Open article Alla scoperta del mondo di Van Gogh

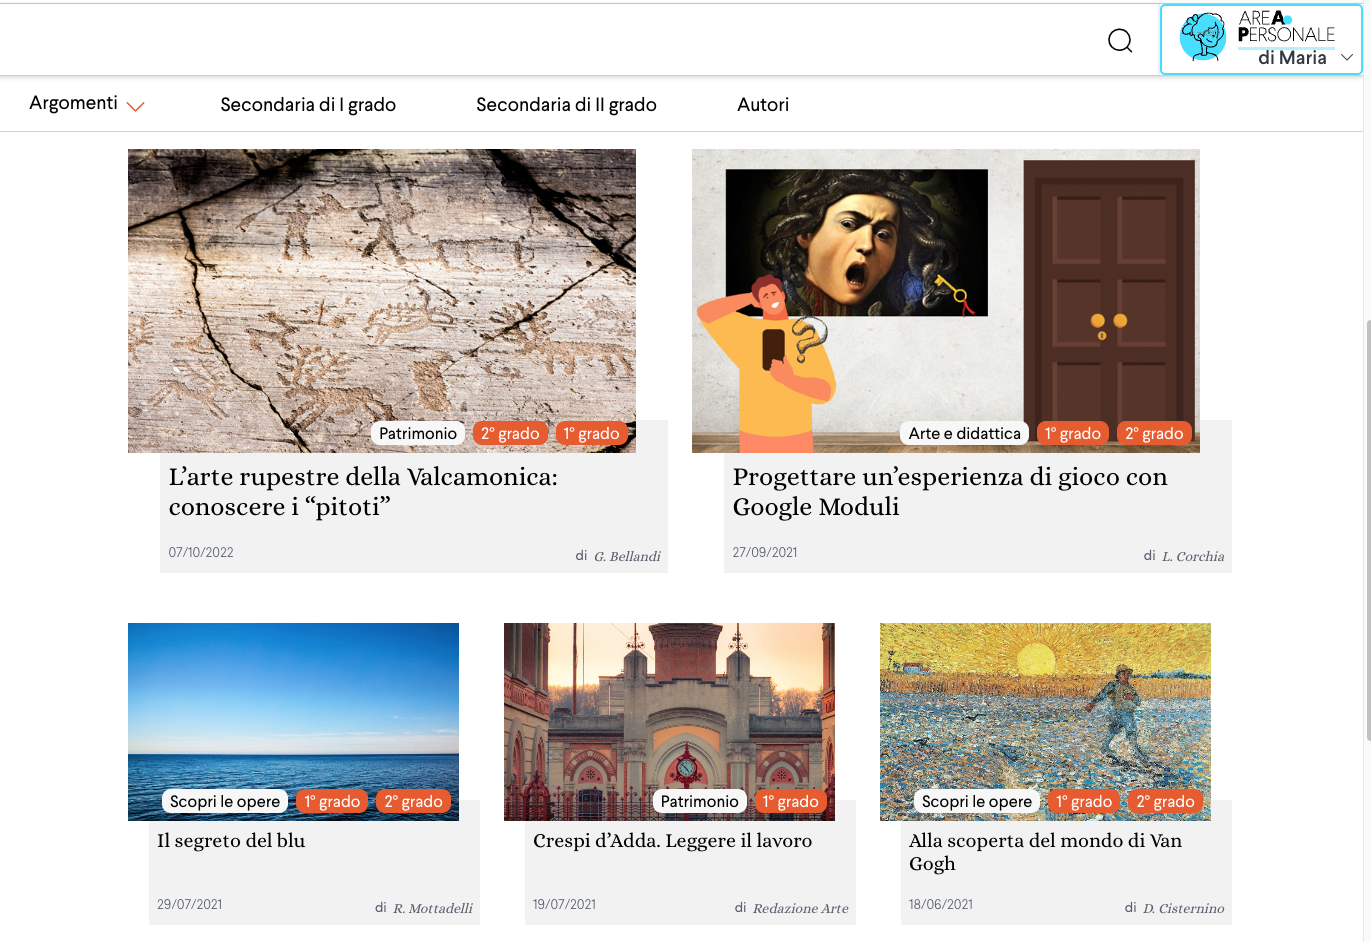tap(1045, 852)
